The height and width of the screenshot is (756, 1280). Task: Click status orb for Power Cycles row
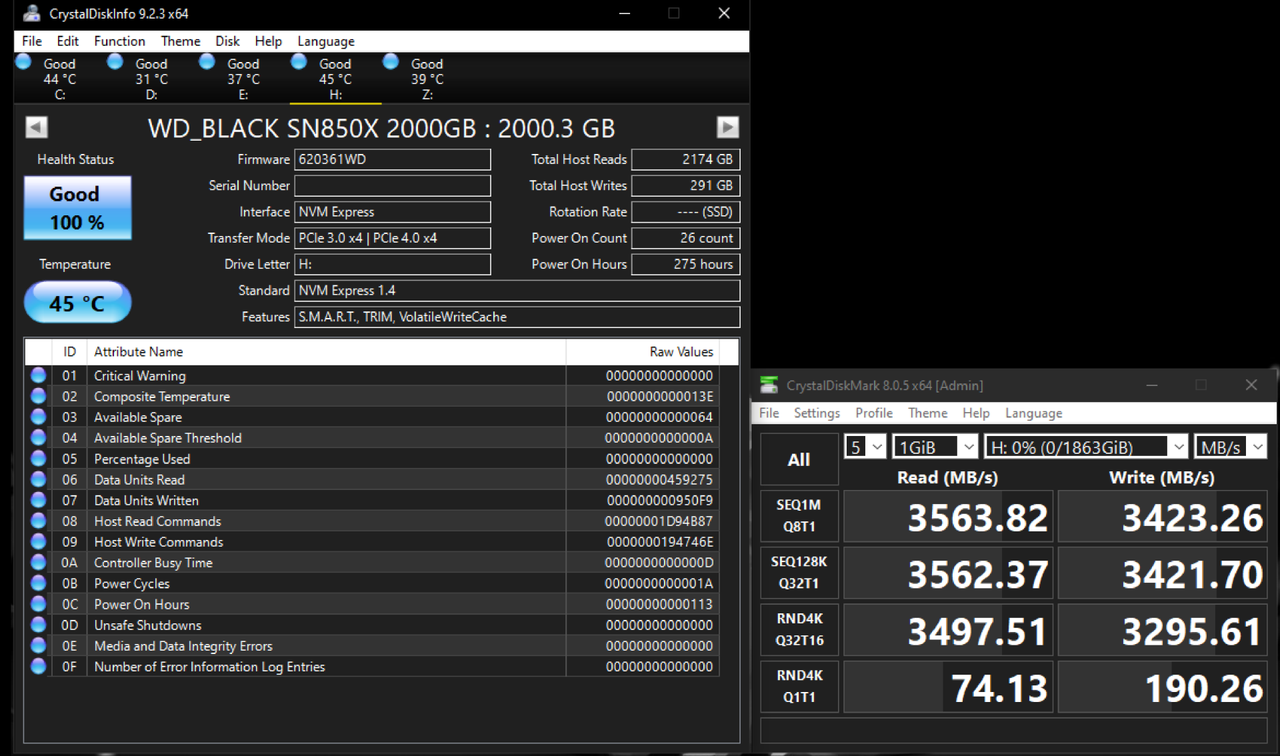coord(38,583)
